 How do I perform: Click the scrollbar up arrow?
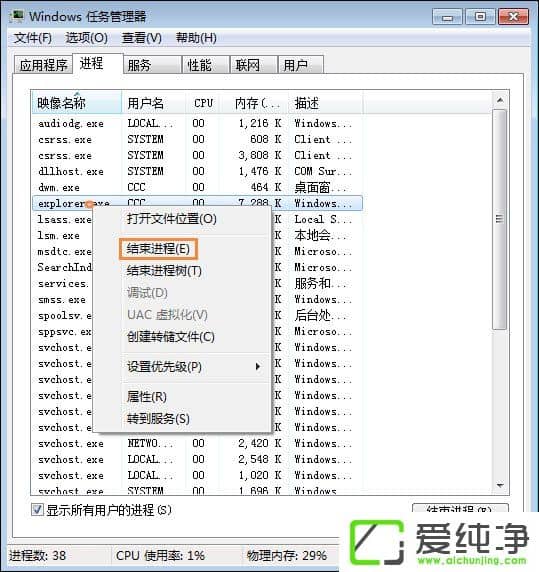[x=500, y=100]
